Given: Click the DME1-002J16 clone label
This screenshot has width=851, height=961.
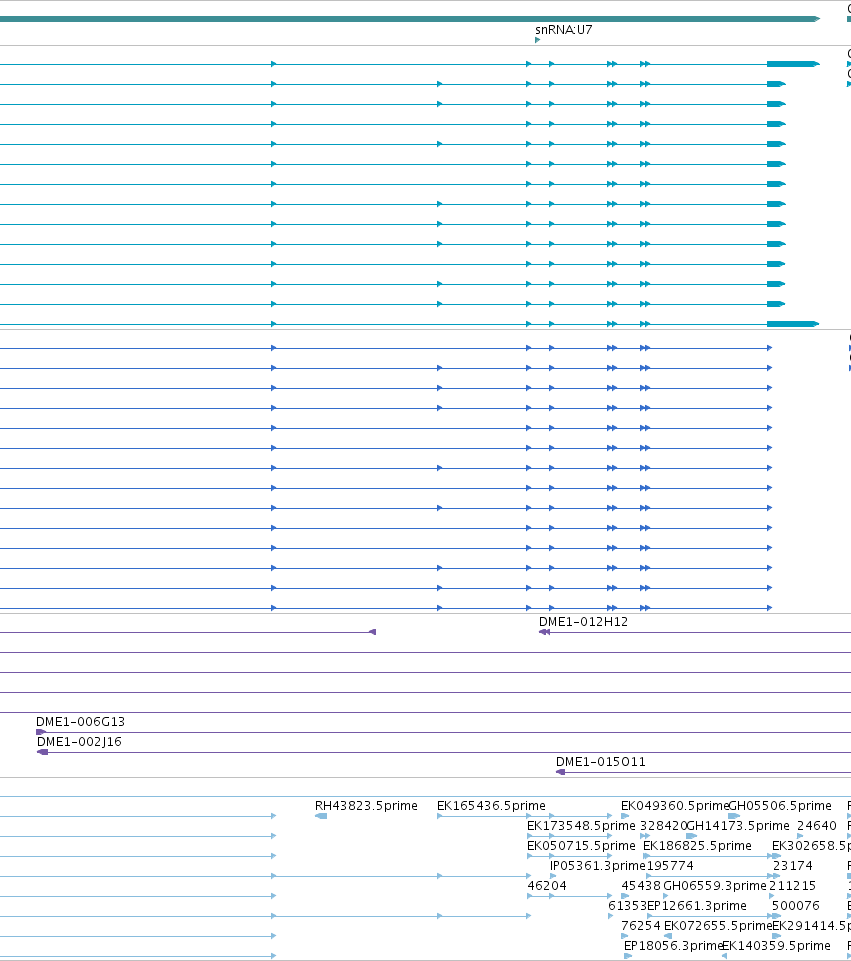Looking at the screenshot, I should pos(79,742).
